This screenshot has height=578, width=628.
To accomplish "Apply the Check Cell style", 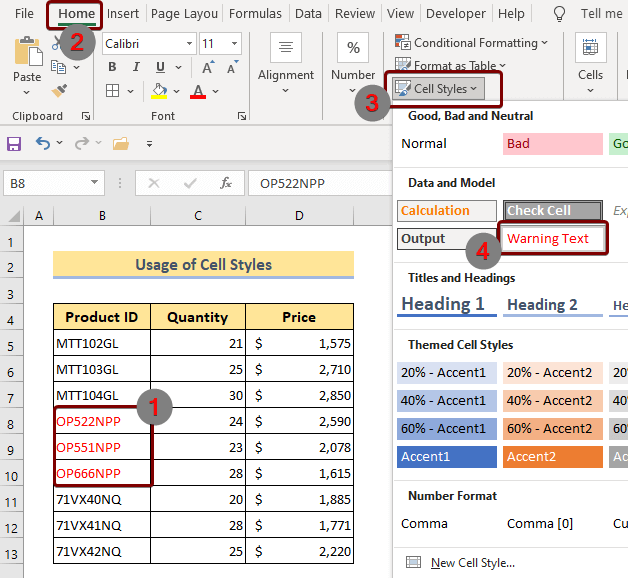I will pyautogui.click(x=553, y=211).
